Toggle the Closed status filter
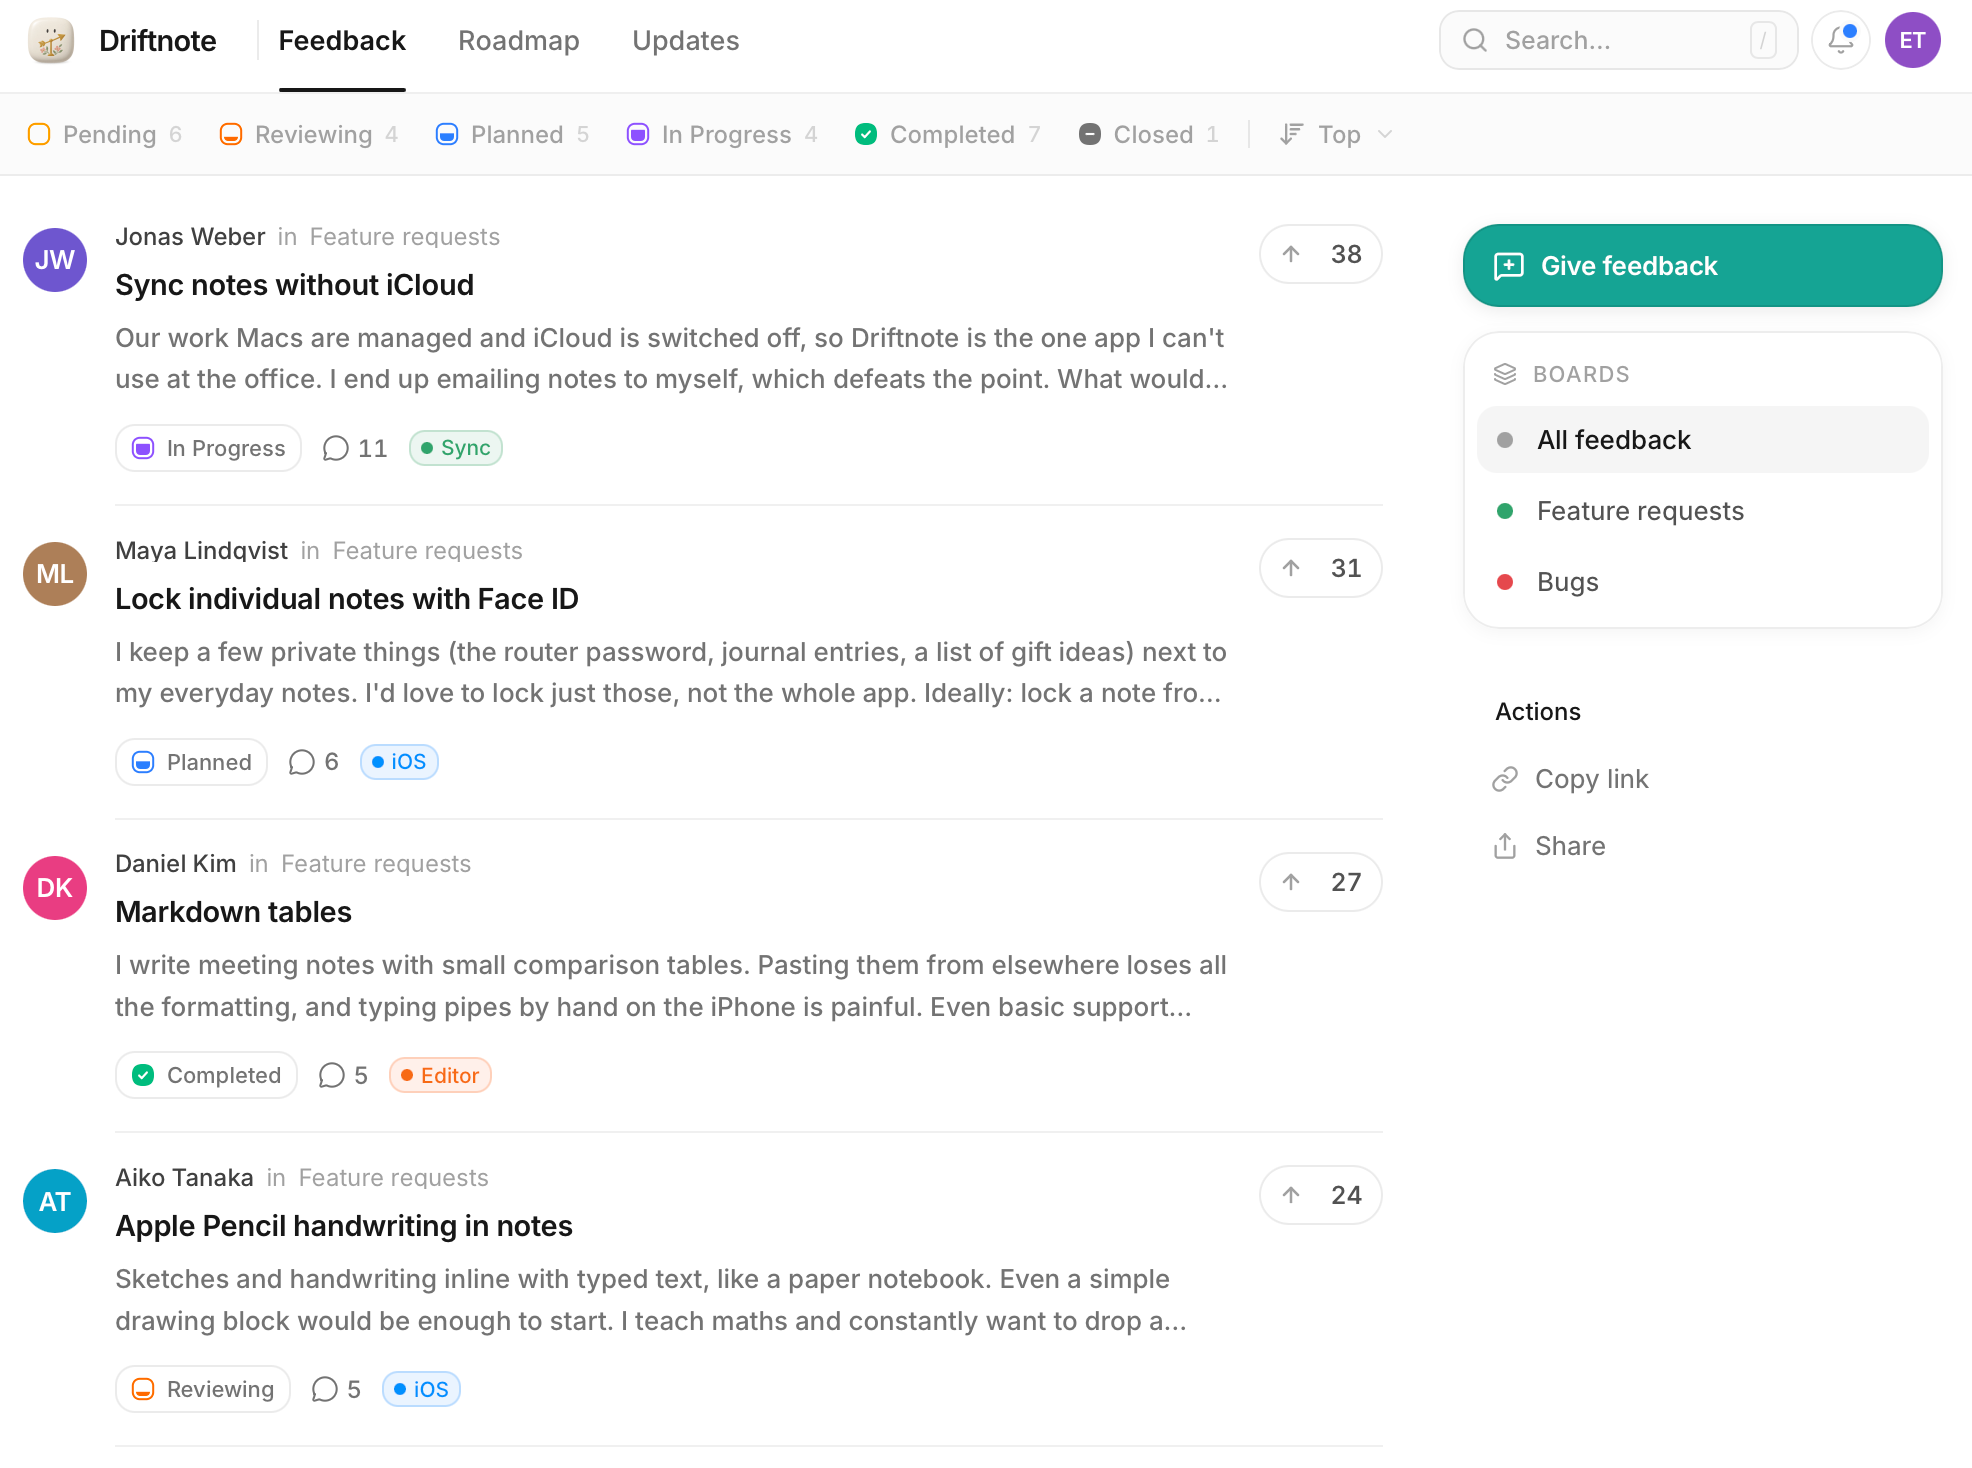1972x1468 pixels. (1149, 134)
